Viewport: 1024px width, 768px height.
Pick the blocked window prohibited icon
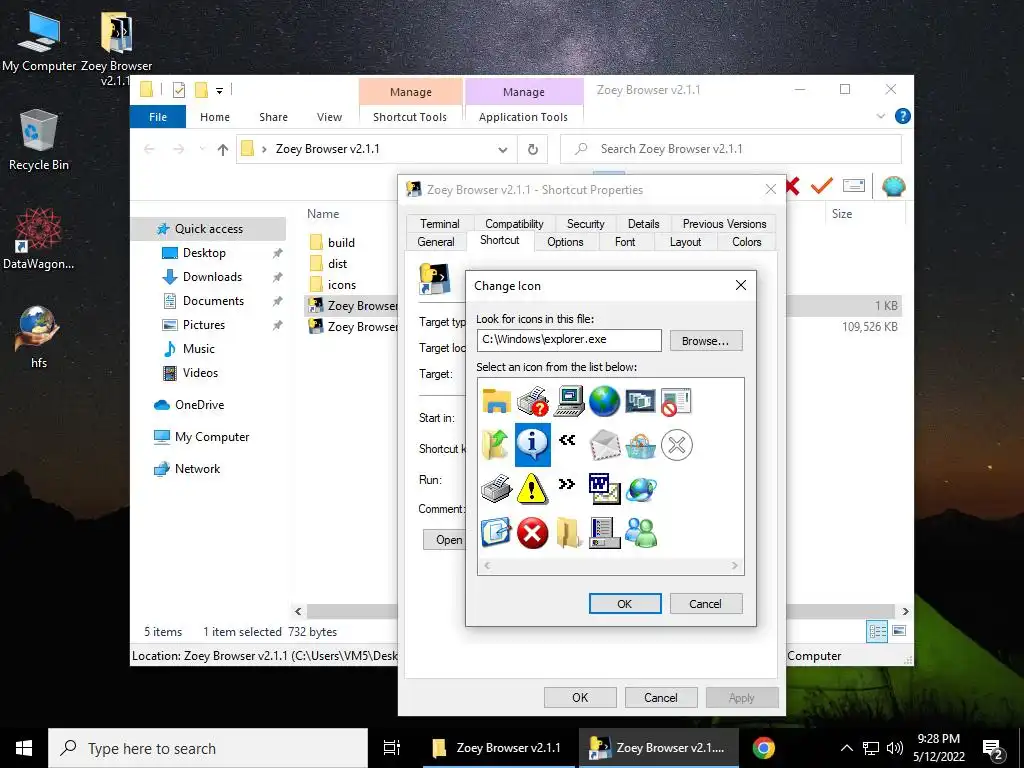point(677,401)
